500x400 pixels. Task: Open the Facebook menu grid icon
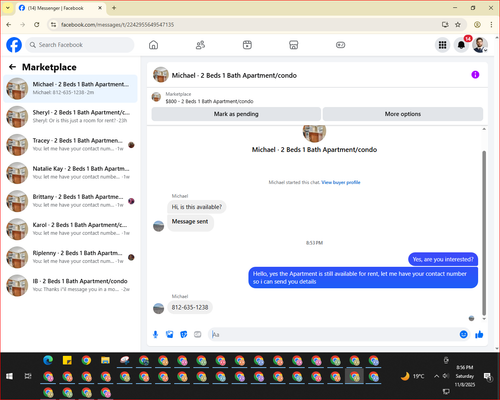(442, 45)
